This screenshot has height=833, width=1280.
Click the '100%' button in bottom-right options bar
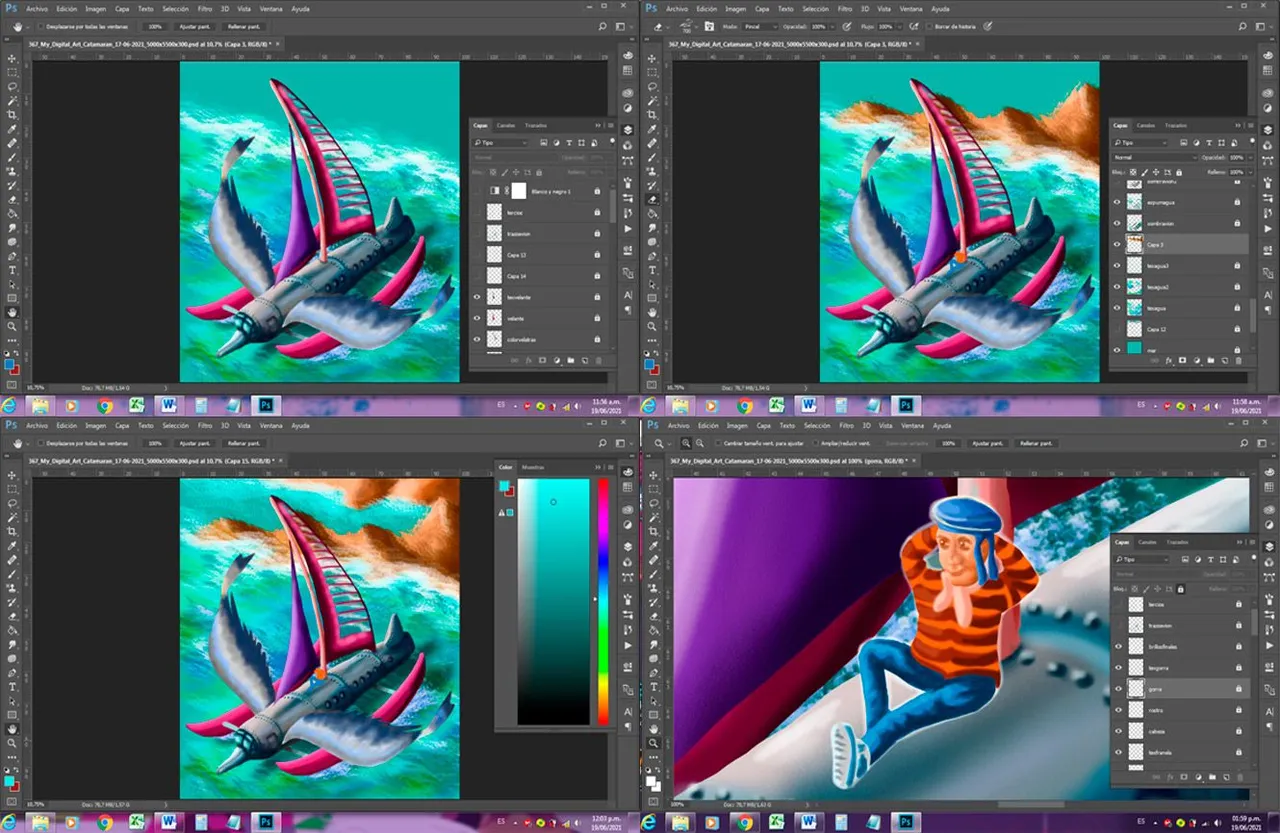click(948, 443)
